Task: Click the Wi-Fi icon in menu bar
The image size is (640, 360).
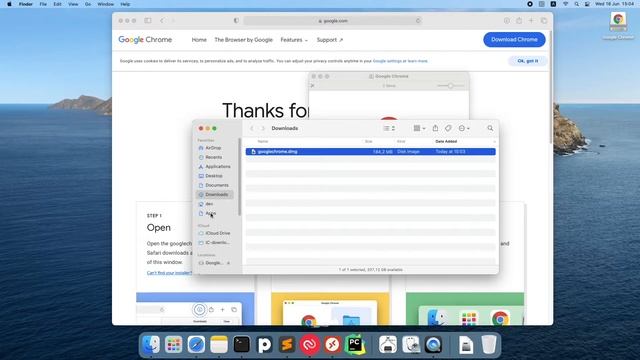Action: point(565,4)
